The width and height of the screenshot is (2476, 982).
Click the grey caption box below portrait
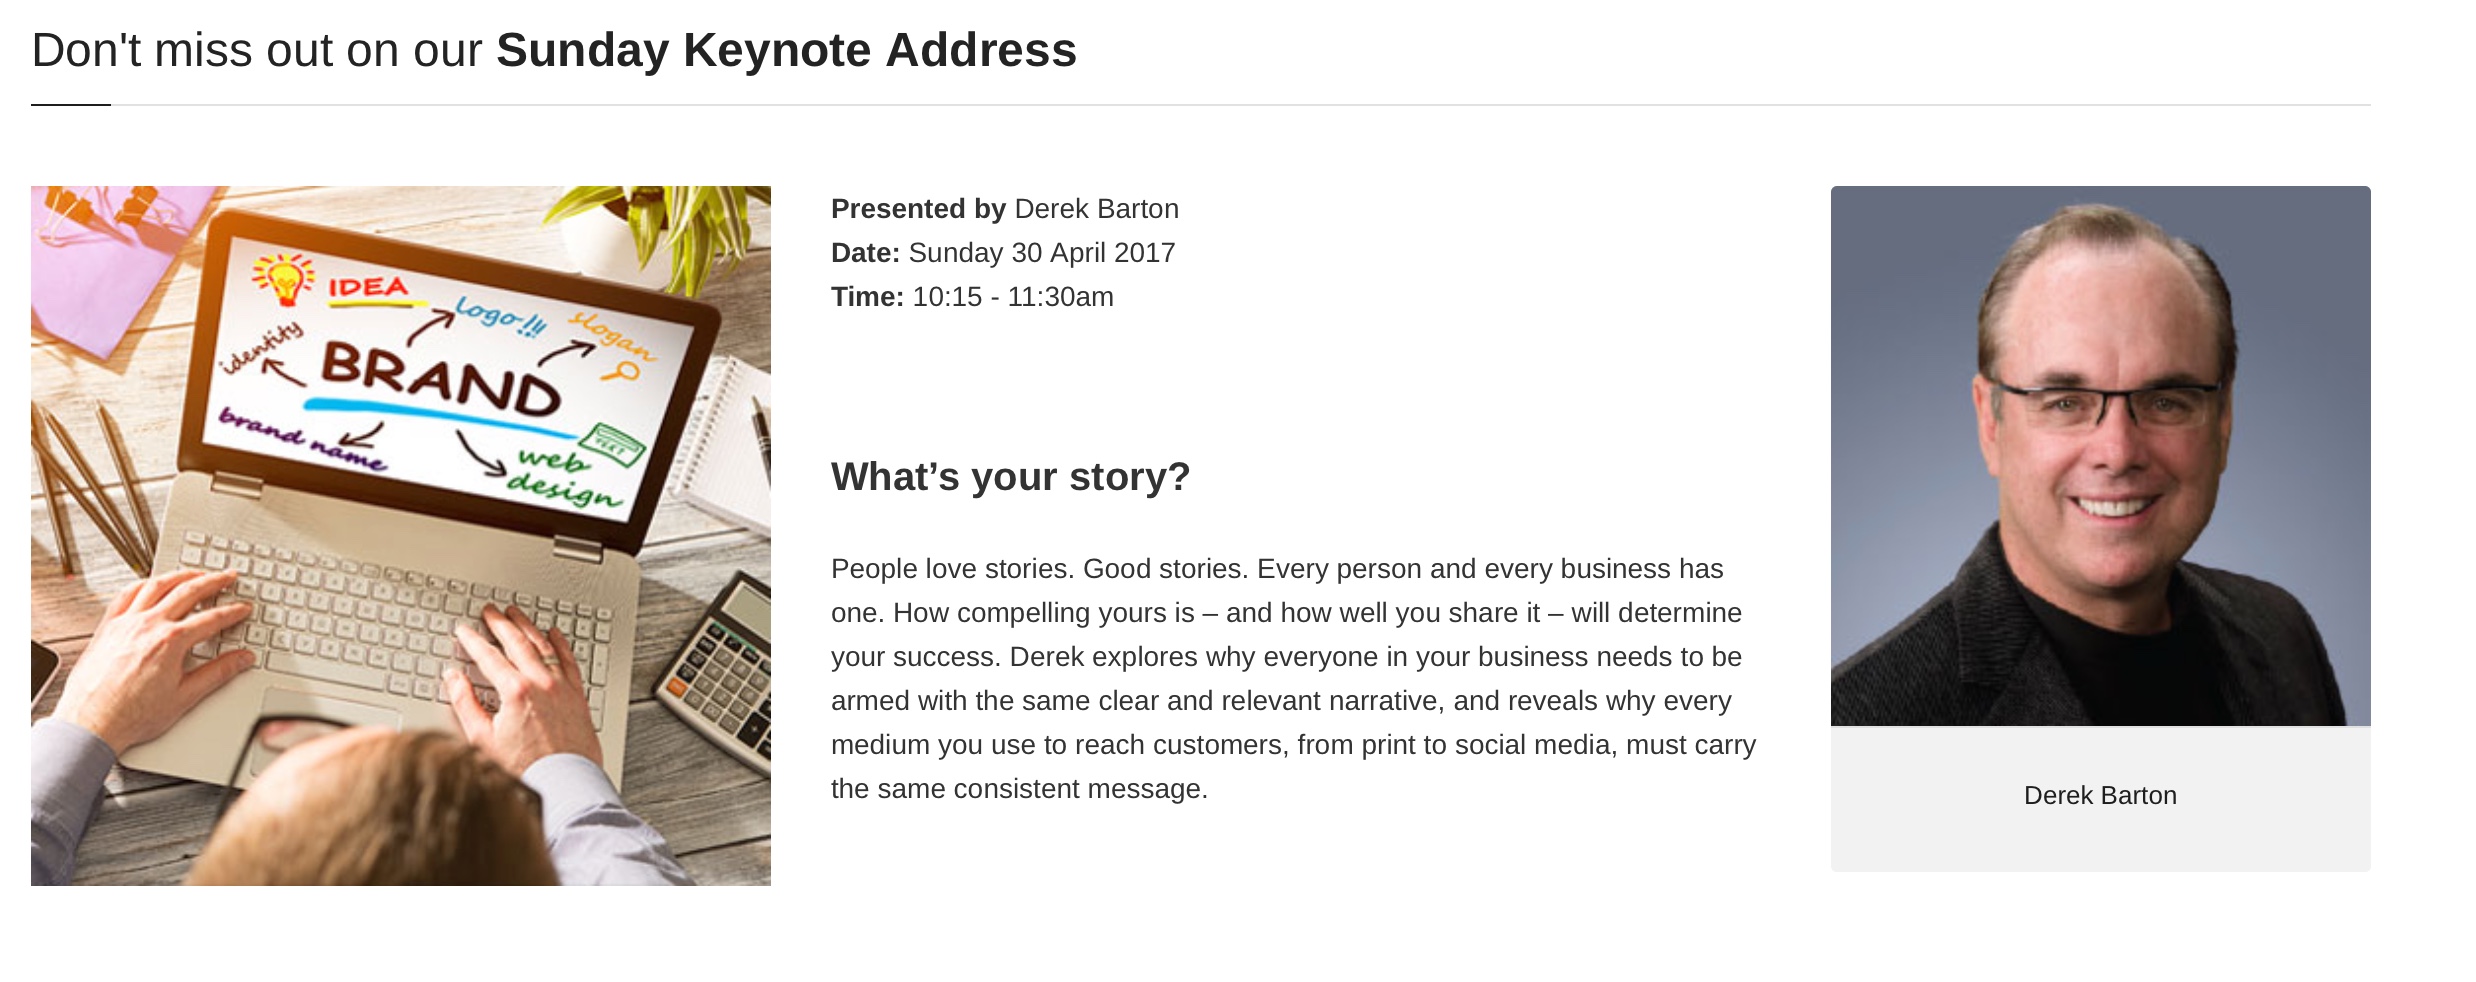coord(2100,798)
